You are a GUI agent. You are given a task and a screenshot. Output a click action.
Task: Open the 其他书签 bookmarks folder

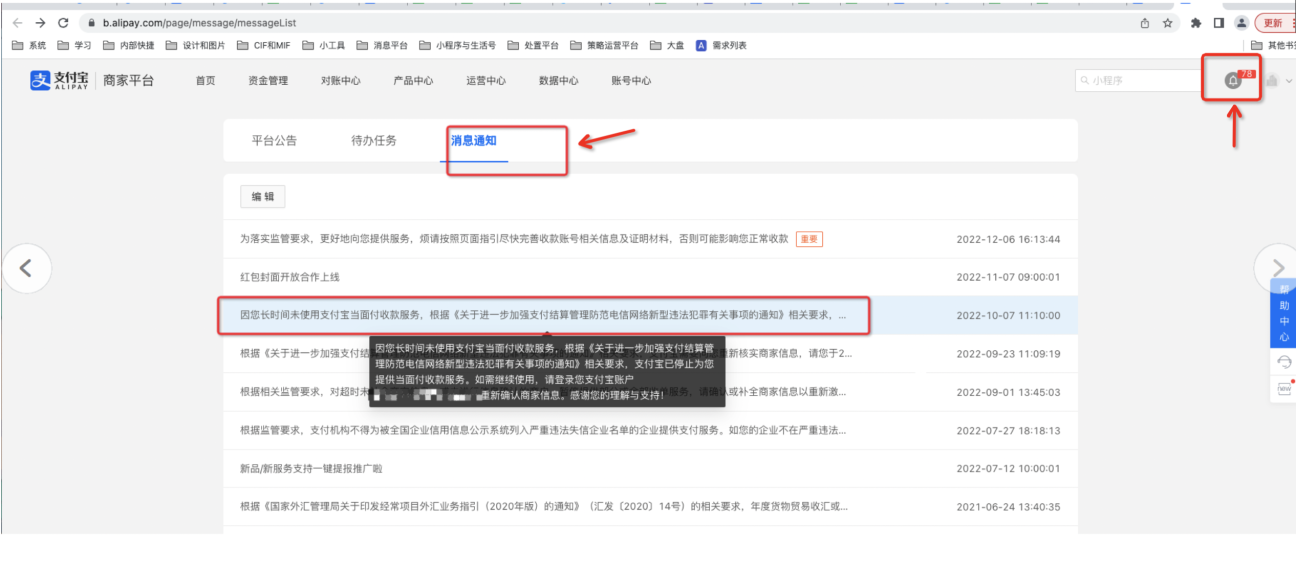click(x=1273, y=45)
